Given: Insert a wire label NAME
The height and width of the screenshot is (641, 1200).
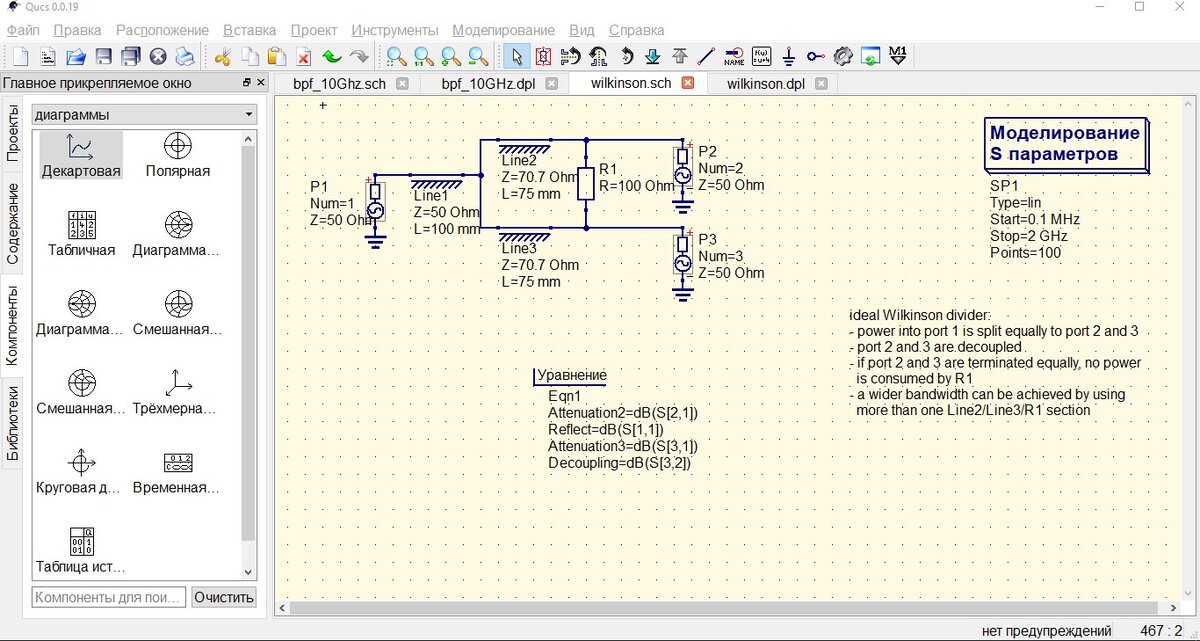Looking at the screenshot, I should coord(734,56).
